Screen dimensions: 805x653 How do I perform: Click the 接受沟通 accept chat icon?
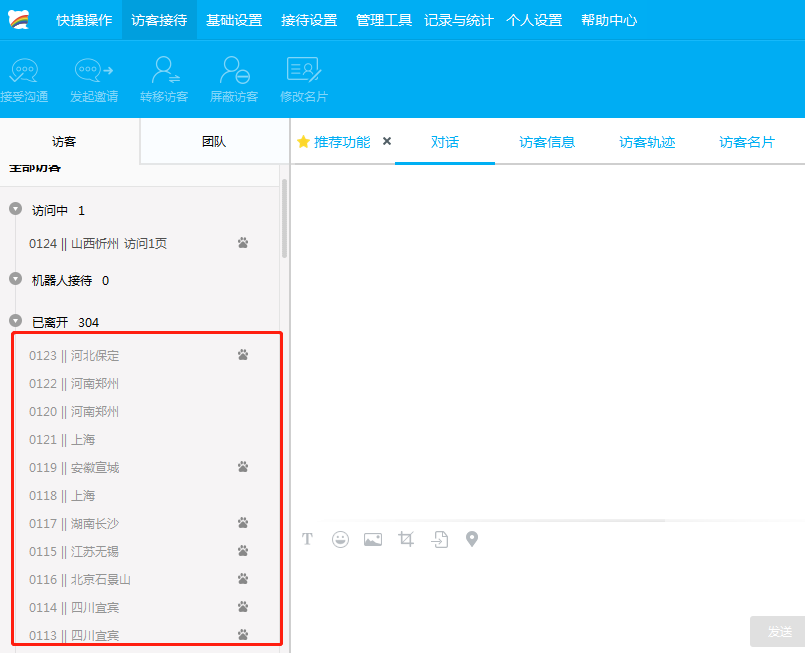(22, 70)
